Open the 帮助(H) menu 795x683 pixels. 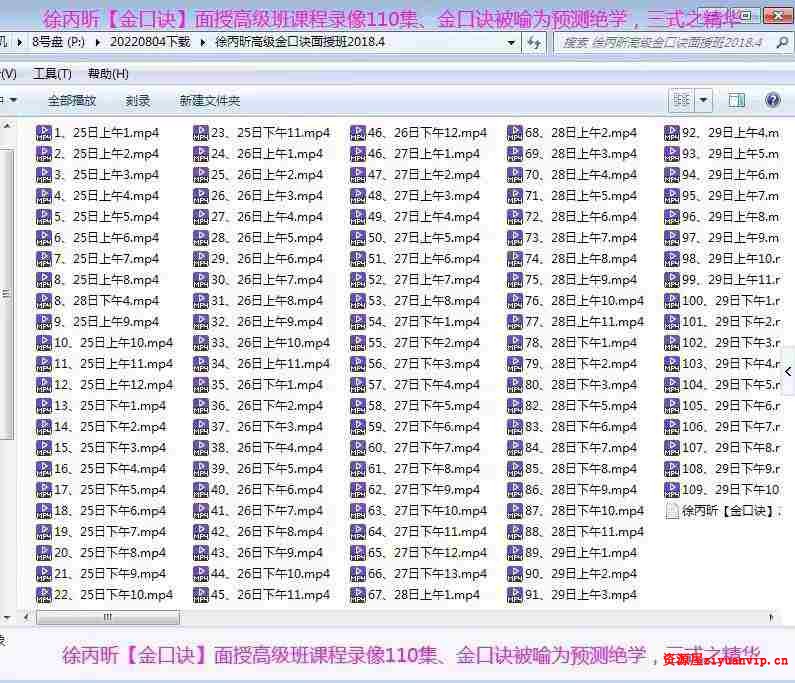(108, 74)
